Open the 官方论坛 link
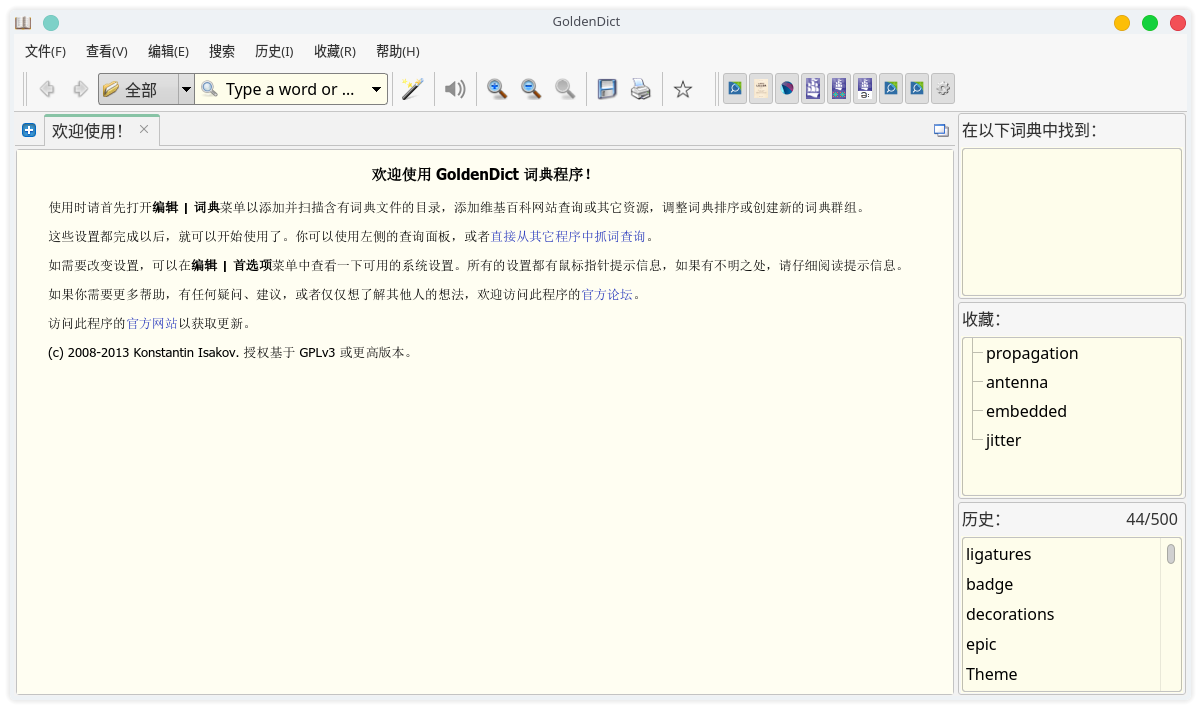This screenshot has width=1201, height=710. [607, 295]
